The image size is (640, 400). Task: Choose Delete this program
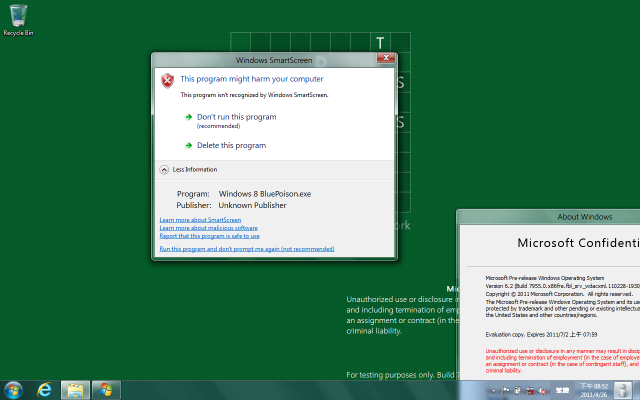[231, 145]
